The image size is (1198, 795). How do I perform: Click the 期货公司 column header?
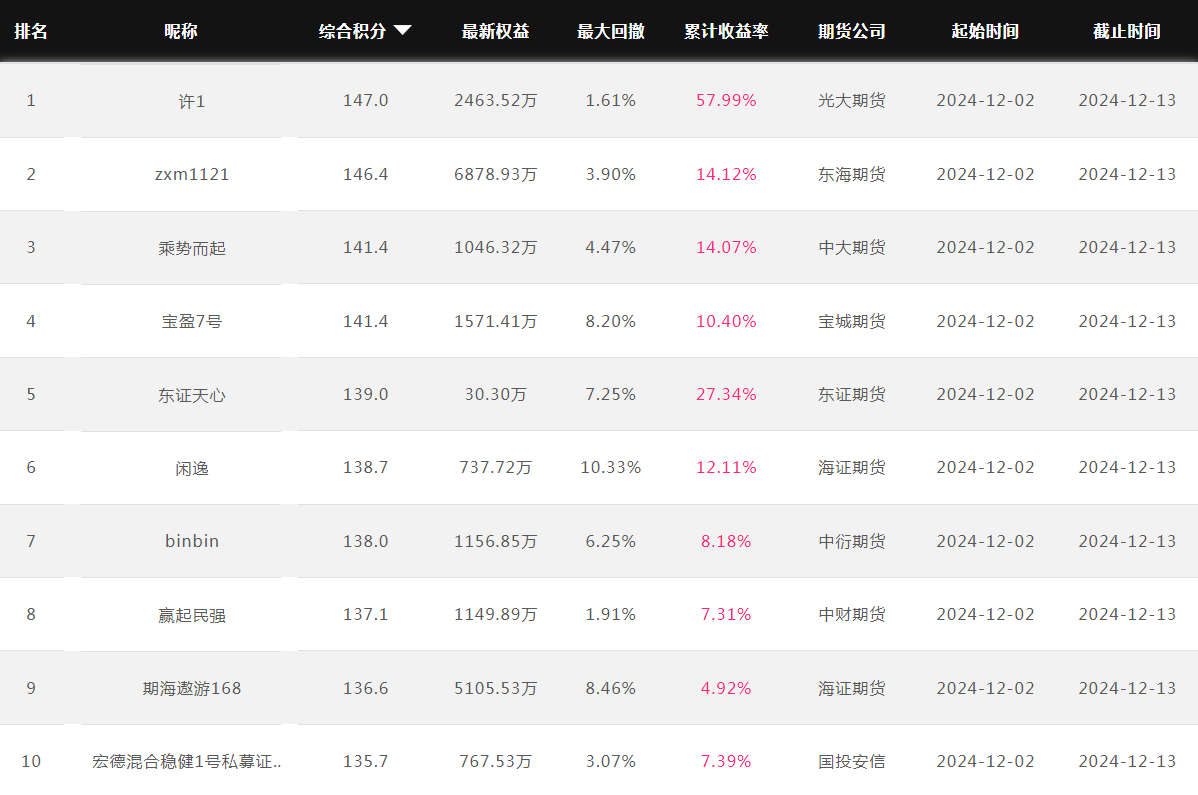tap(852, 31)
